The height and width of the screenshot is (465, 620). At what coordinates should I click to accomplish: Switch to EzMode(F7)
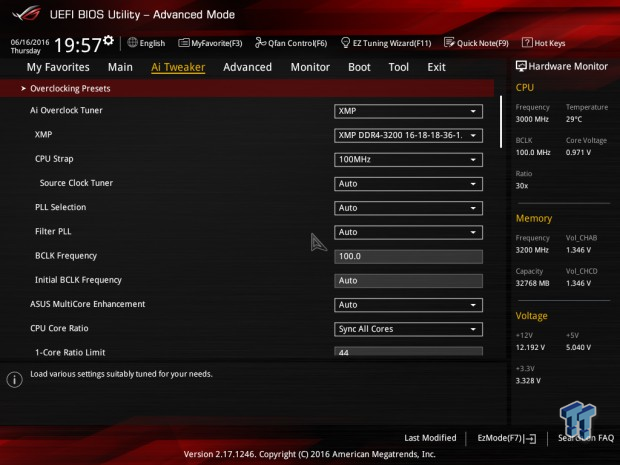pos(507,438)
